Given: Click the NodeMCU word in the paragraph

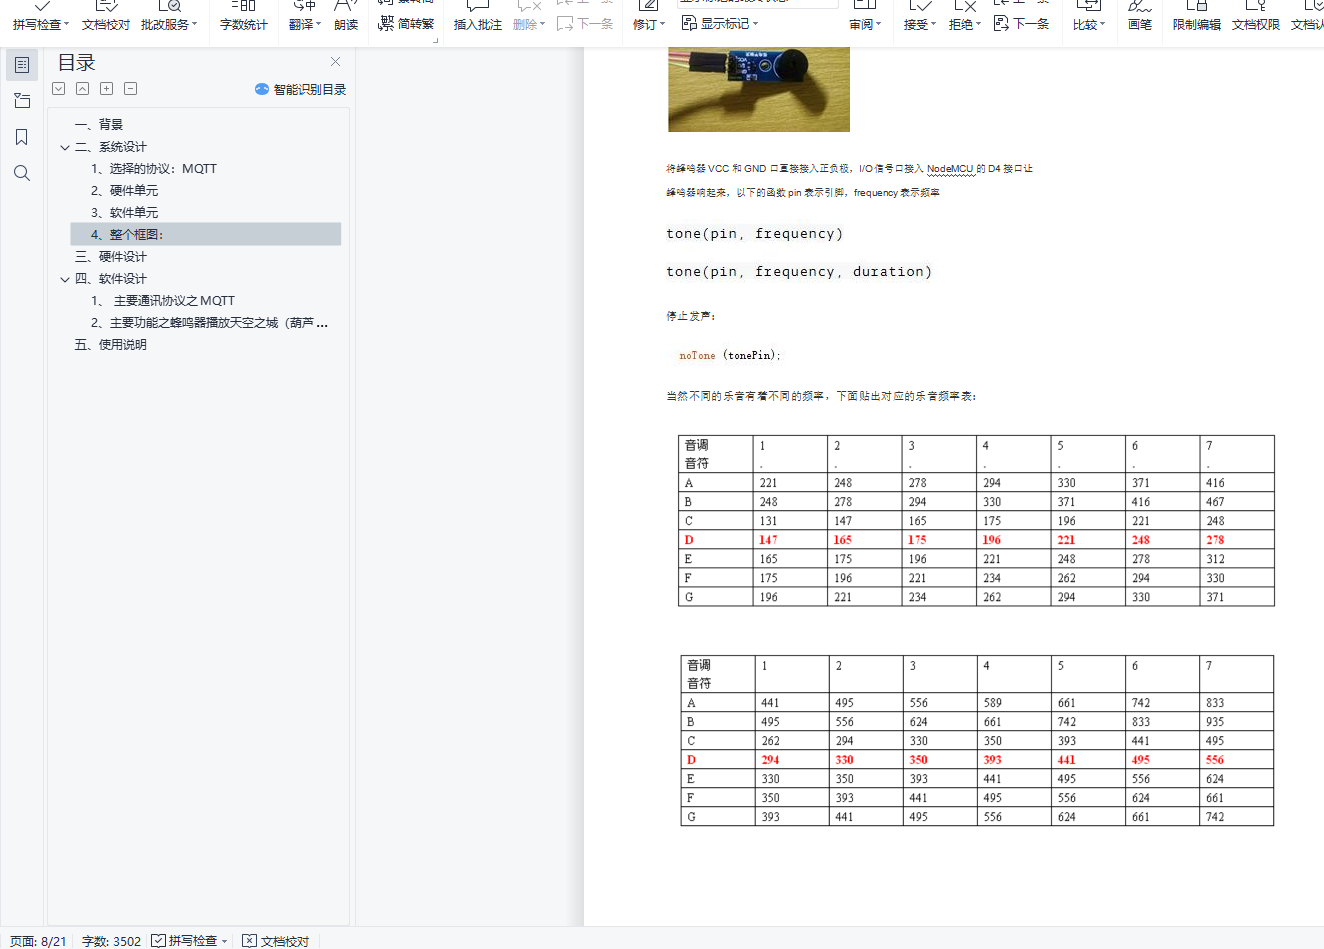Looking at the screenshot, I should 950,169.
